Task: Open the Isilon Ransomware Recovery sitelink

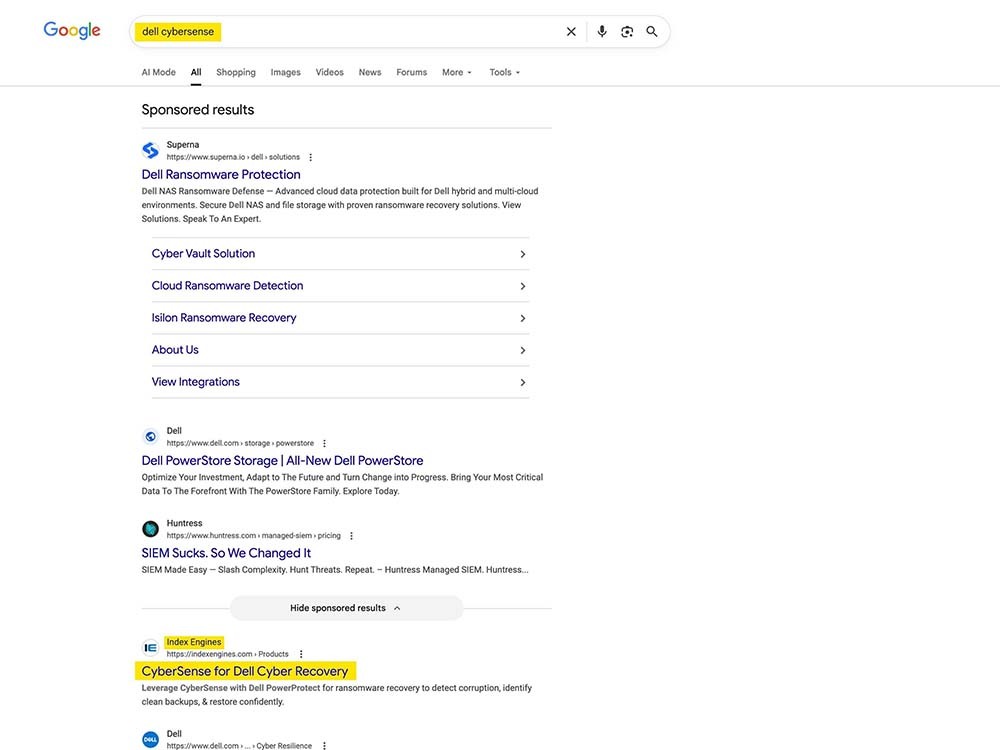Action: [x=224, y=318]
